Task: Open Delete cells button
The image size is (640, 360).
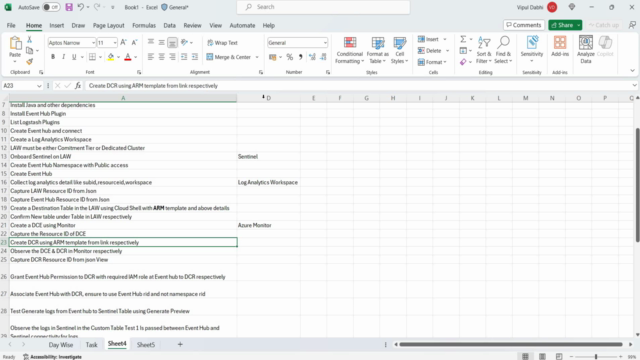Action: coord(430,51)
